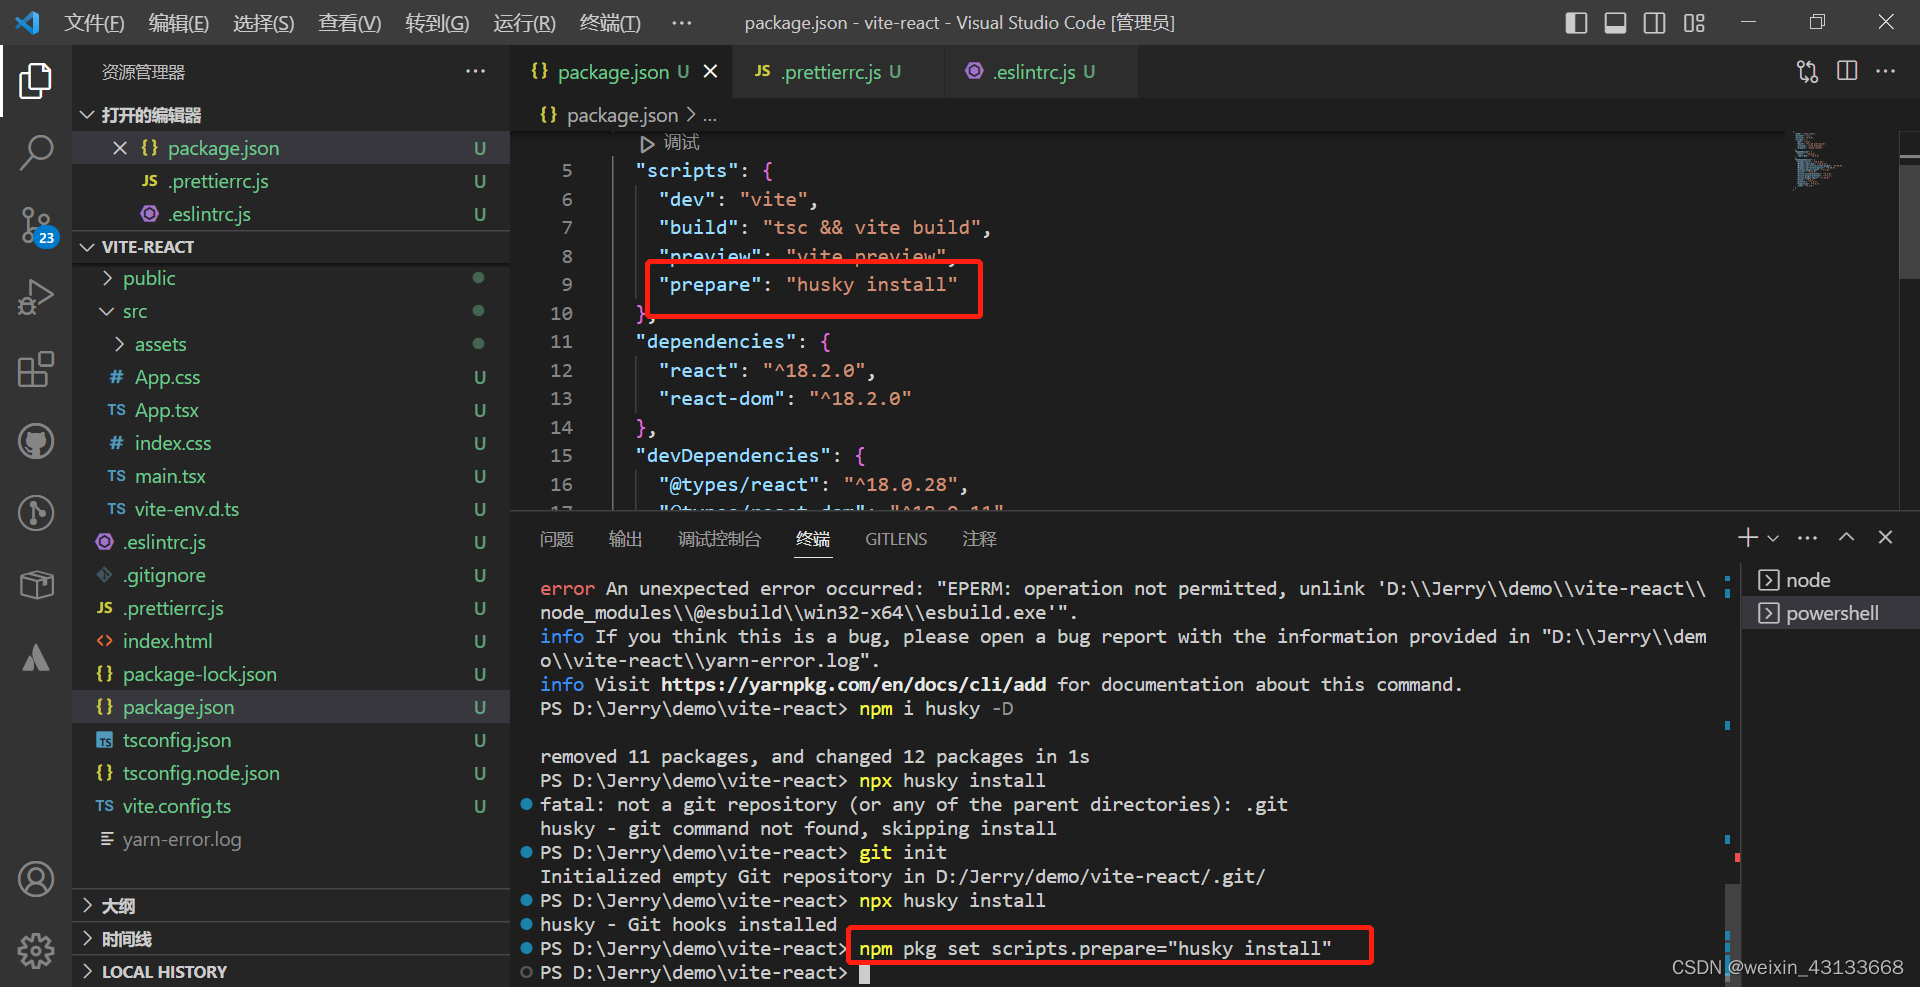1920x987 pixels.
Task: Split the editor to the right
Action: pyautogui.click(x=1847, y=71)
